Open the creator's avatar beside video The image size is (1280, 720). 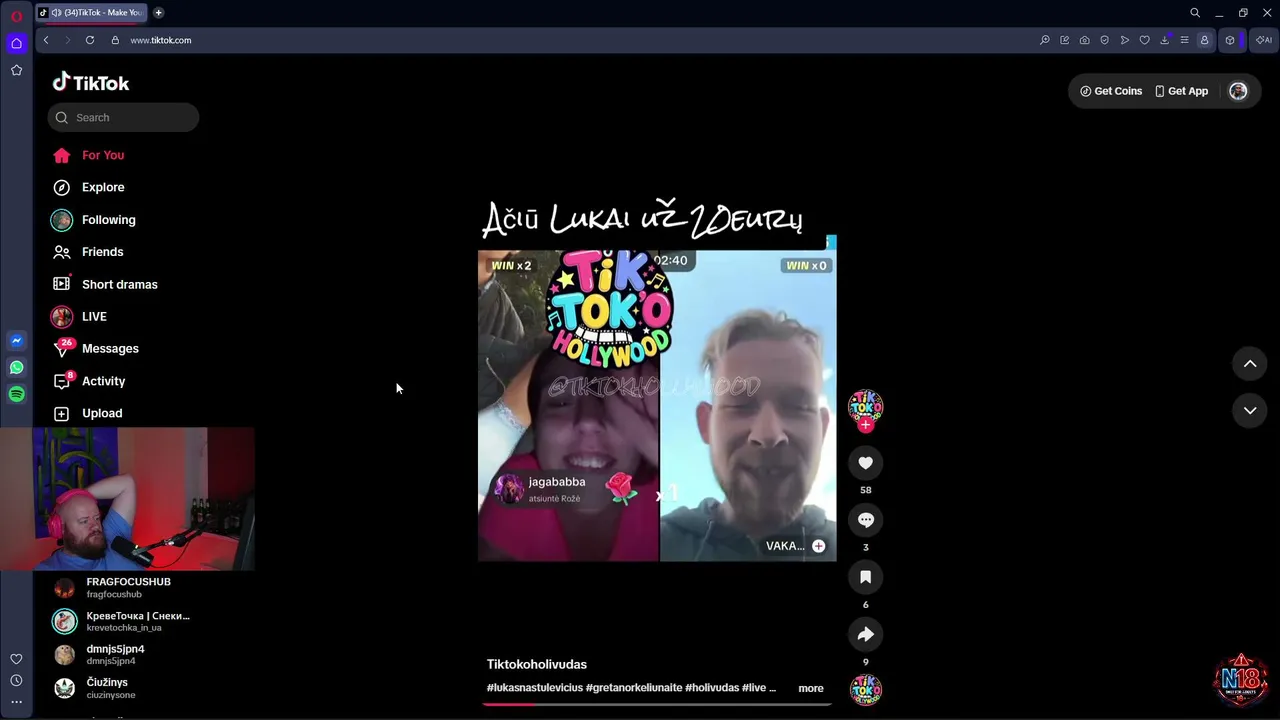865,405
